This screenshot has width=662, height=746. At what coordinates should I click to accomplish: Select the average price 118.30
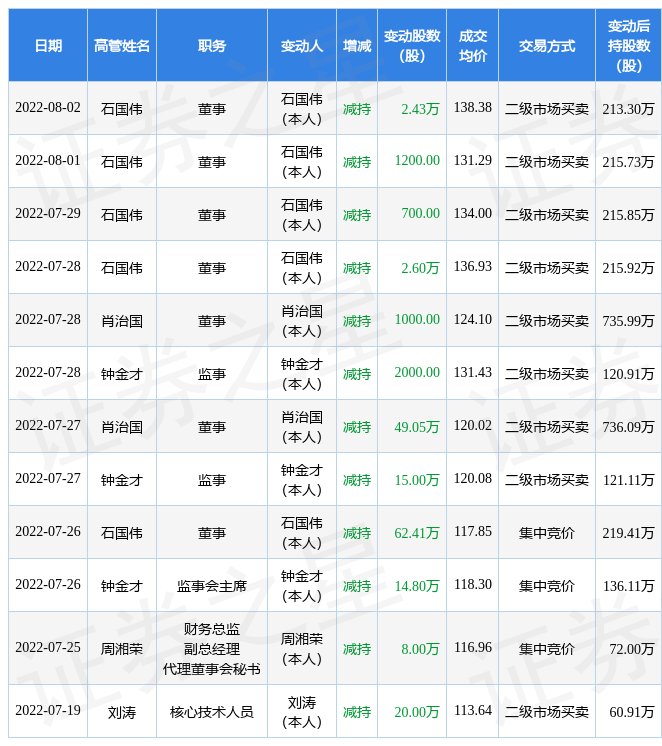473,584
